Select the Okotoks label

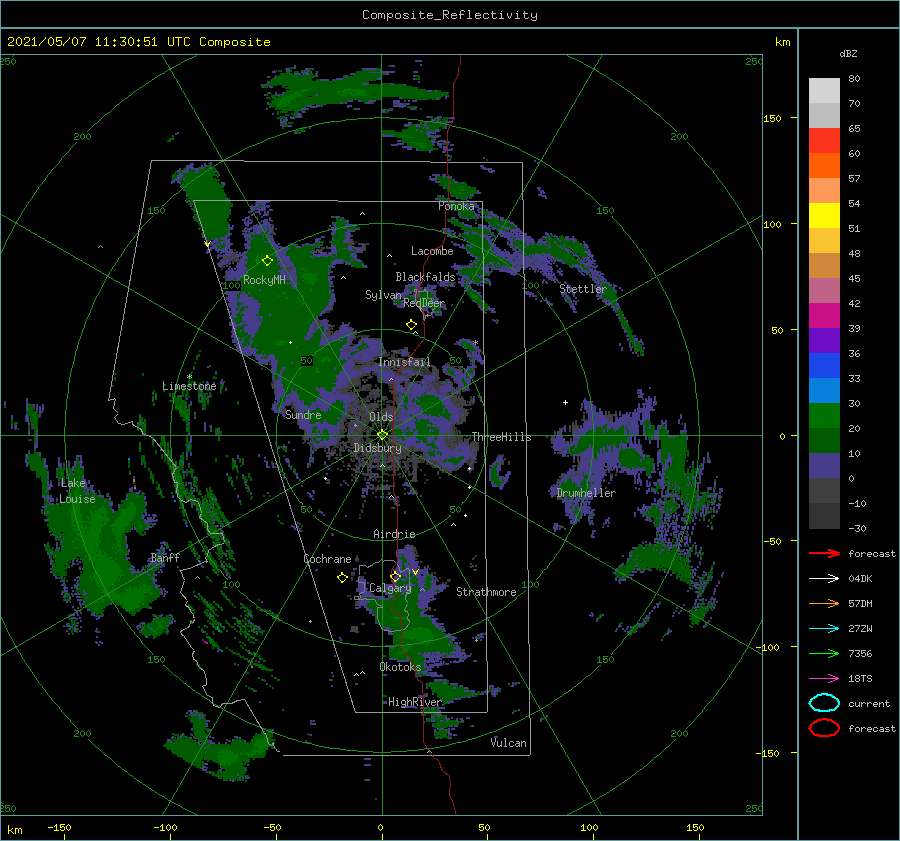click(400, 666)
